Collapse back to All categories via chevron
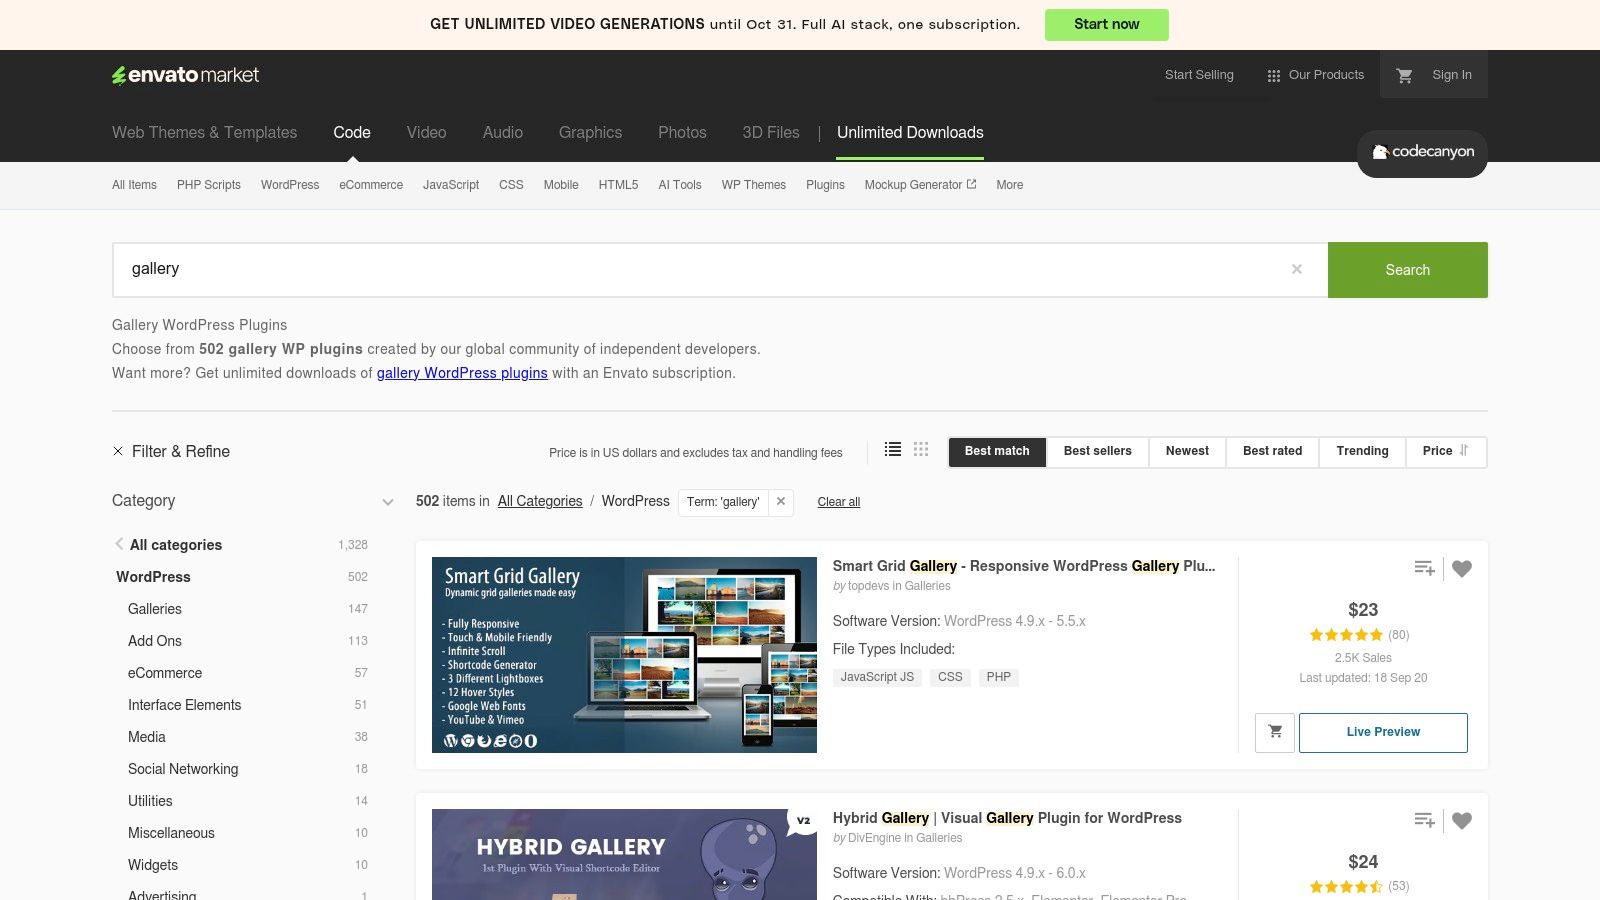Viewport: 1600px width, 900px height. [119, 544]
